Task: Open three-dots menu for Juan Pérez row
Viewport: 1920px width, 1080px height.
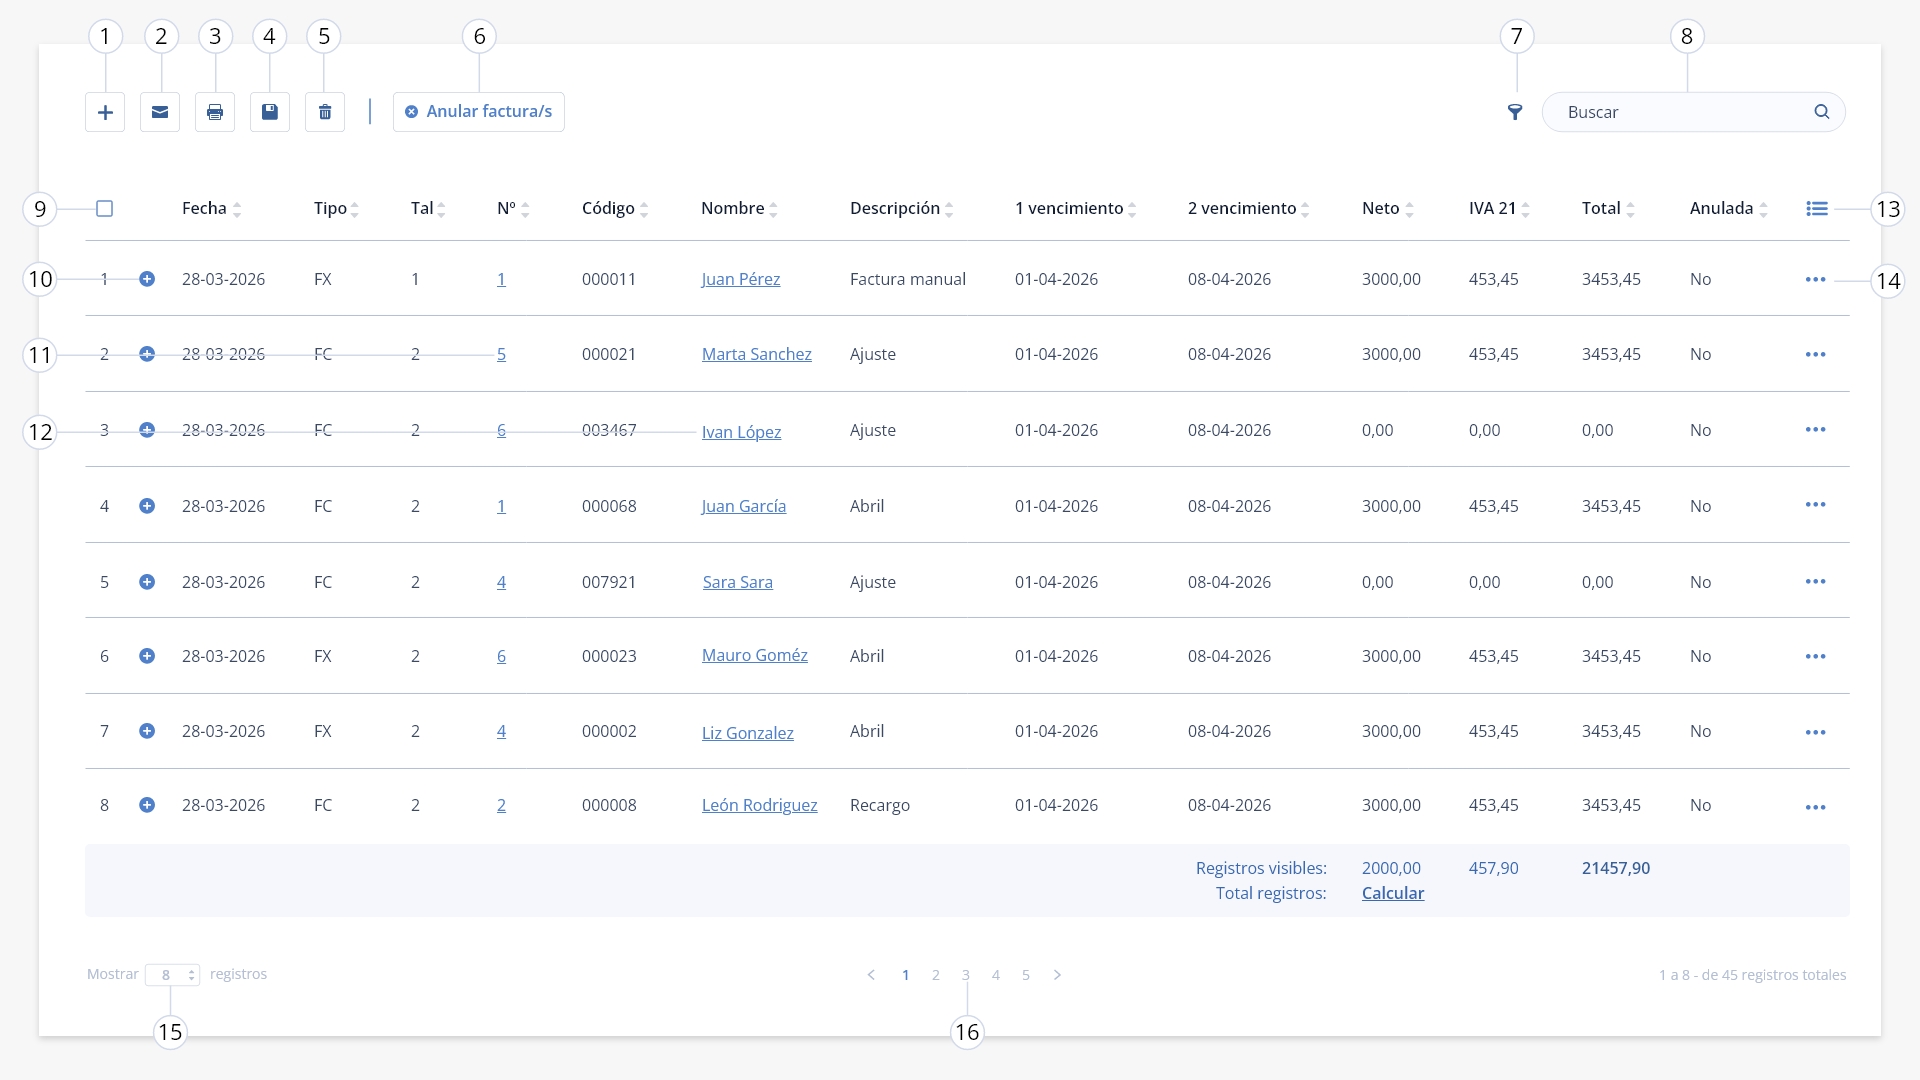Action: tap(1816, 279)
